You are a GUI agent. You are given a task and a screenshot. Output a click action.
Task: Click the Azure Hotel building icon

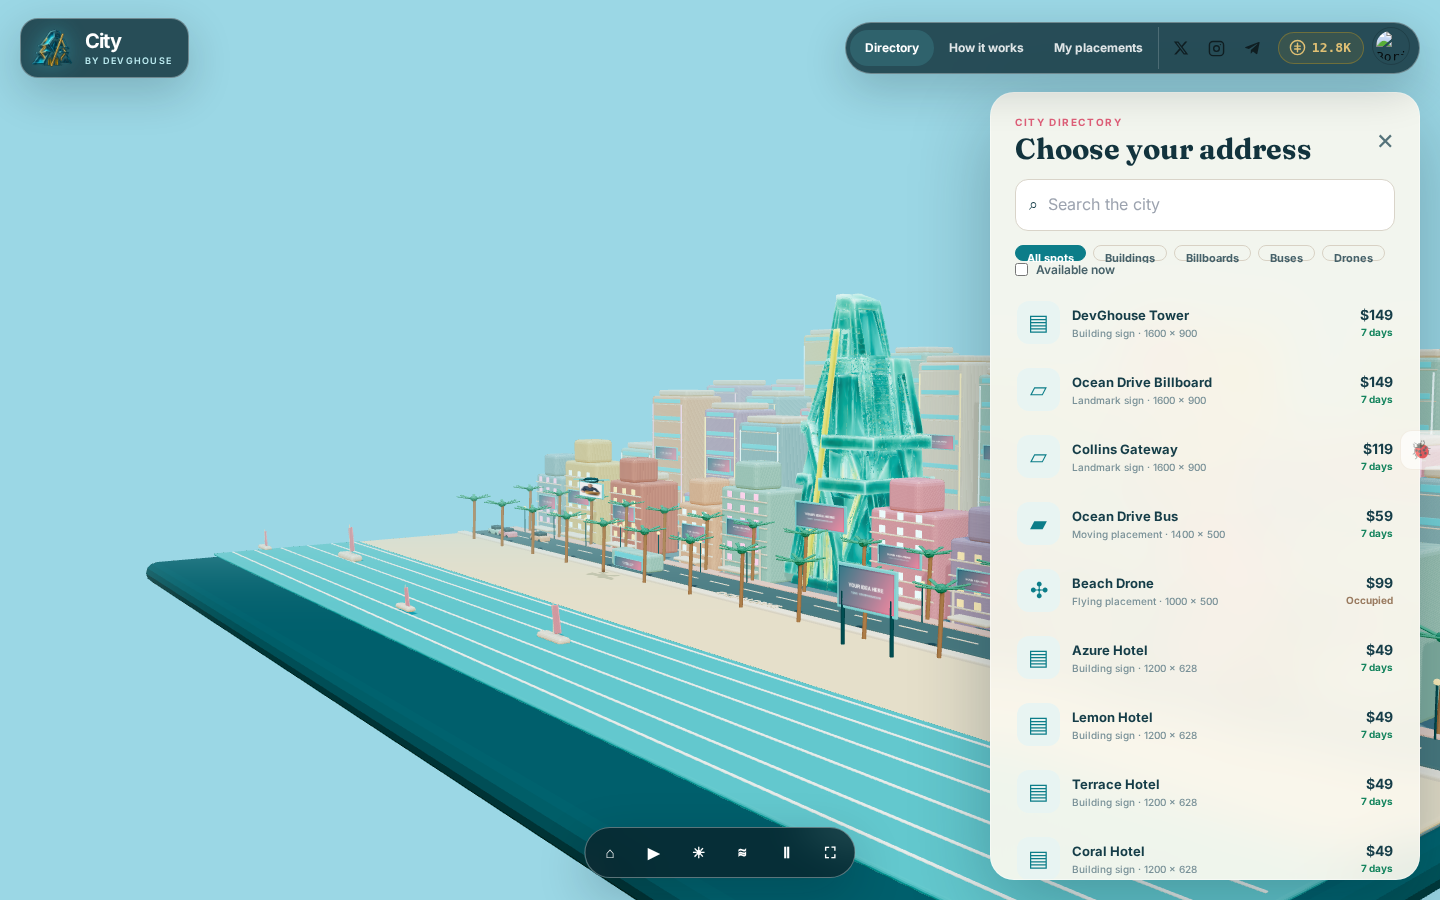[x=1039, y=659]
